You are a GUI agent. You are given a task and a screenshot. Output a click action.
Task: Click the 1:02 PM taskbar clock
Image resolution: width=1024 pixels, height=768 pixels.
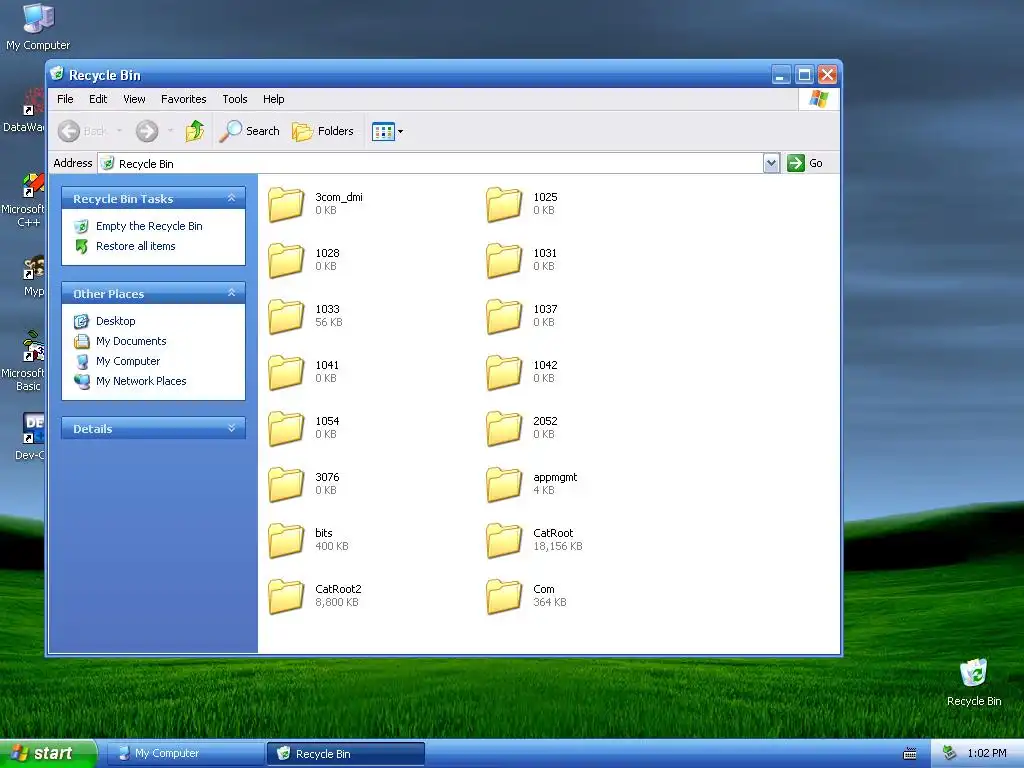987,754
